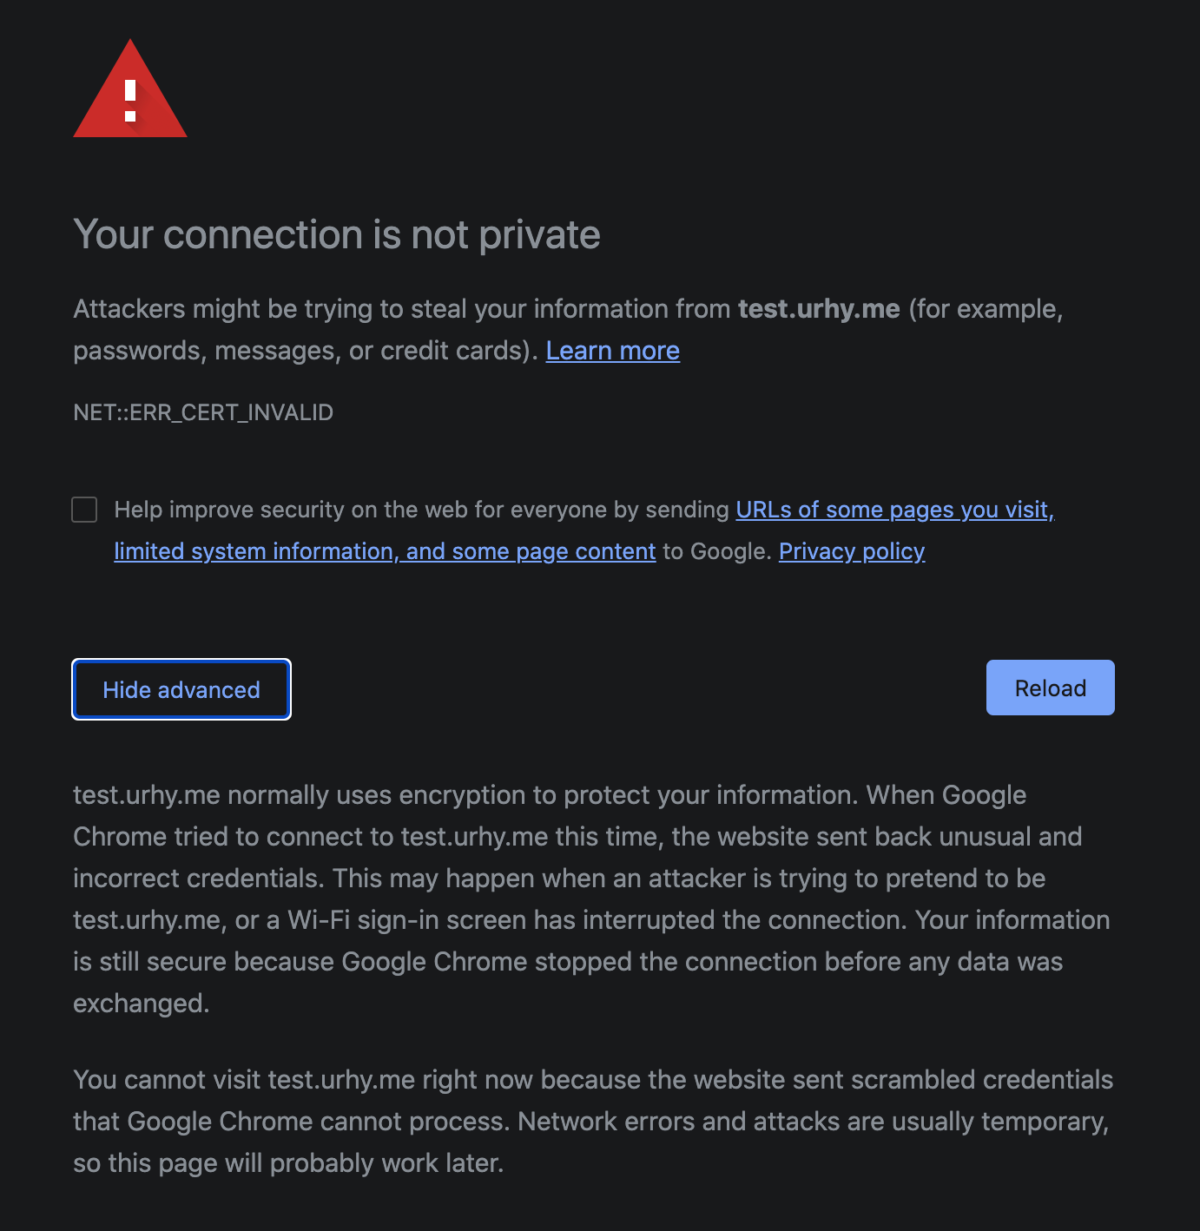Viewport: 1200px width, 1231px height.
Task: Click the bold test.urhy.me domain name
Action: (x=818, y=309)
